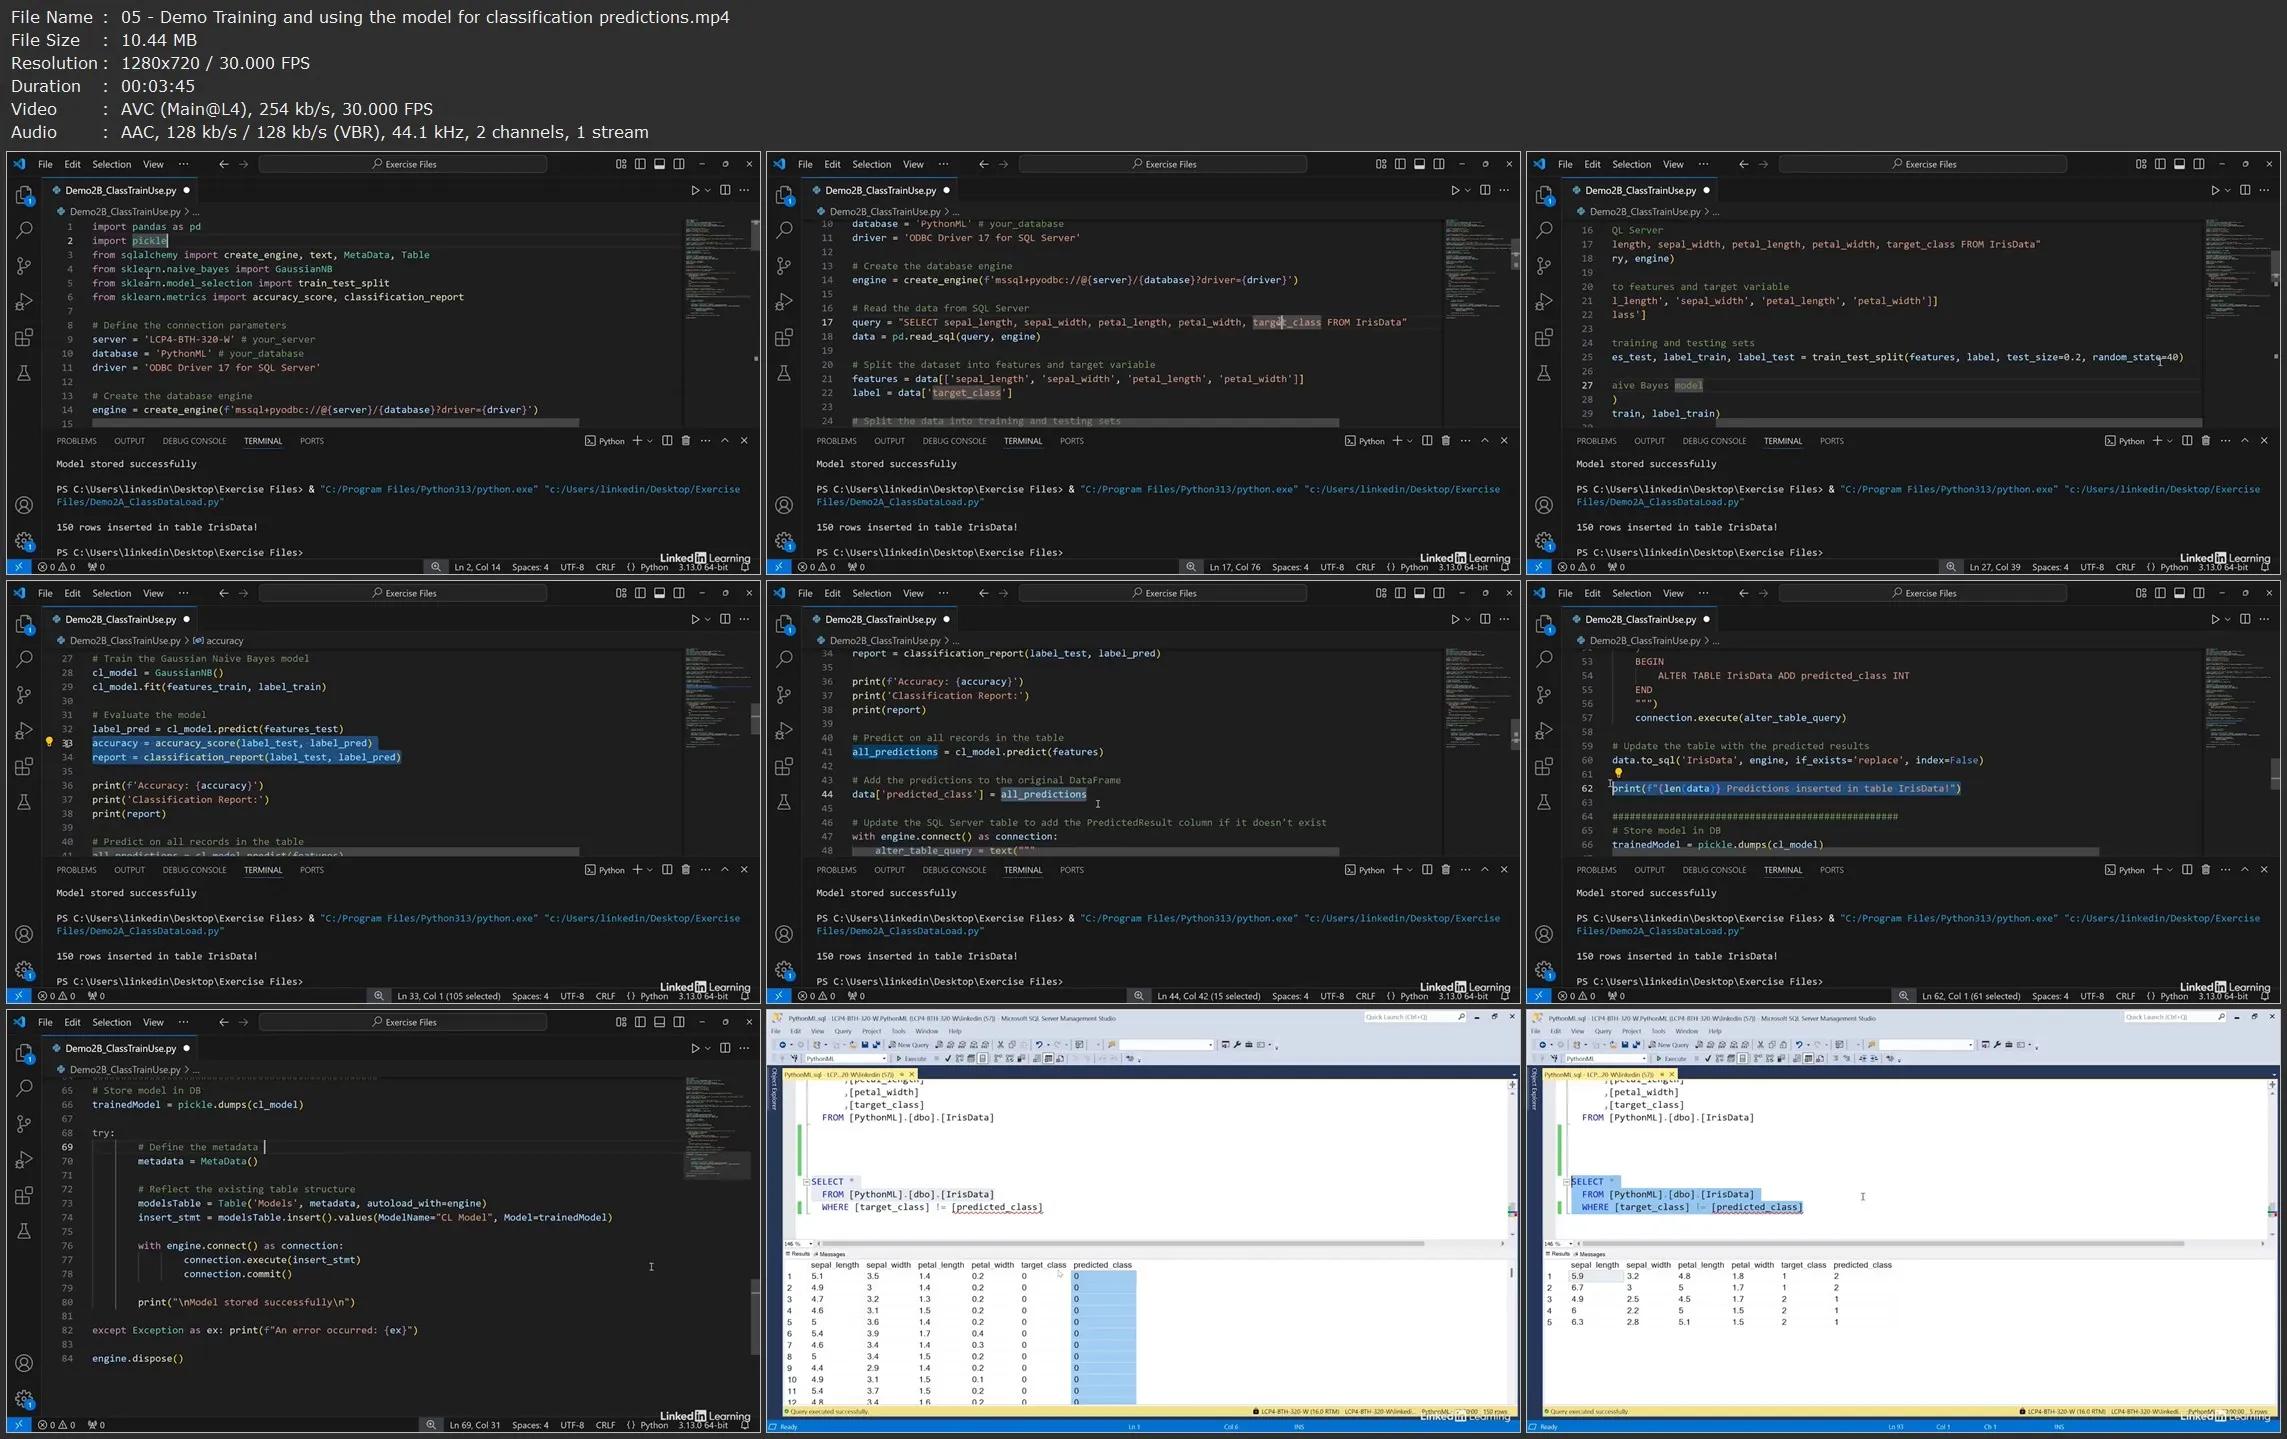The image size is (2287, 1439).
Task: Open terminal launch profile dropdown in the Ln 62, Col 1 frame
Action: [2170, 870]
